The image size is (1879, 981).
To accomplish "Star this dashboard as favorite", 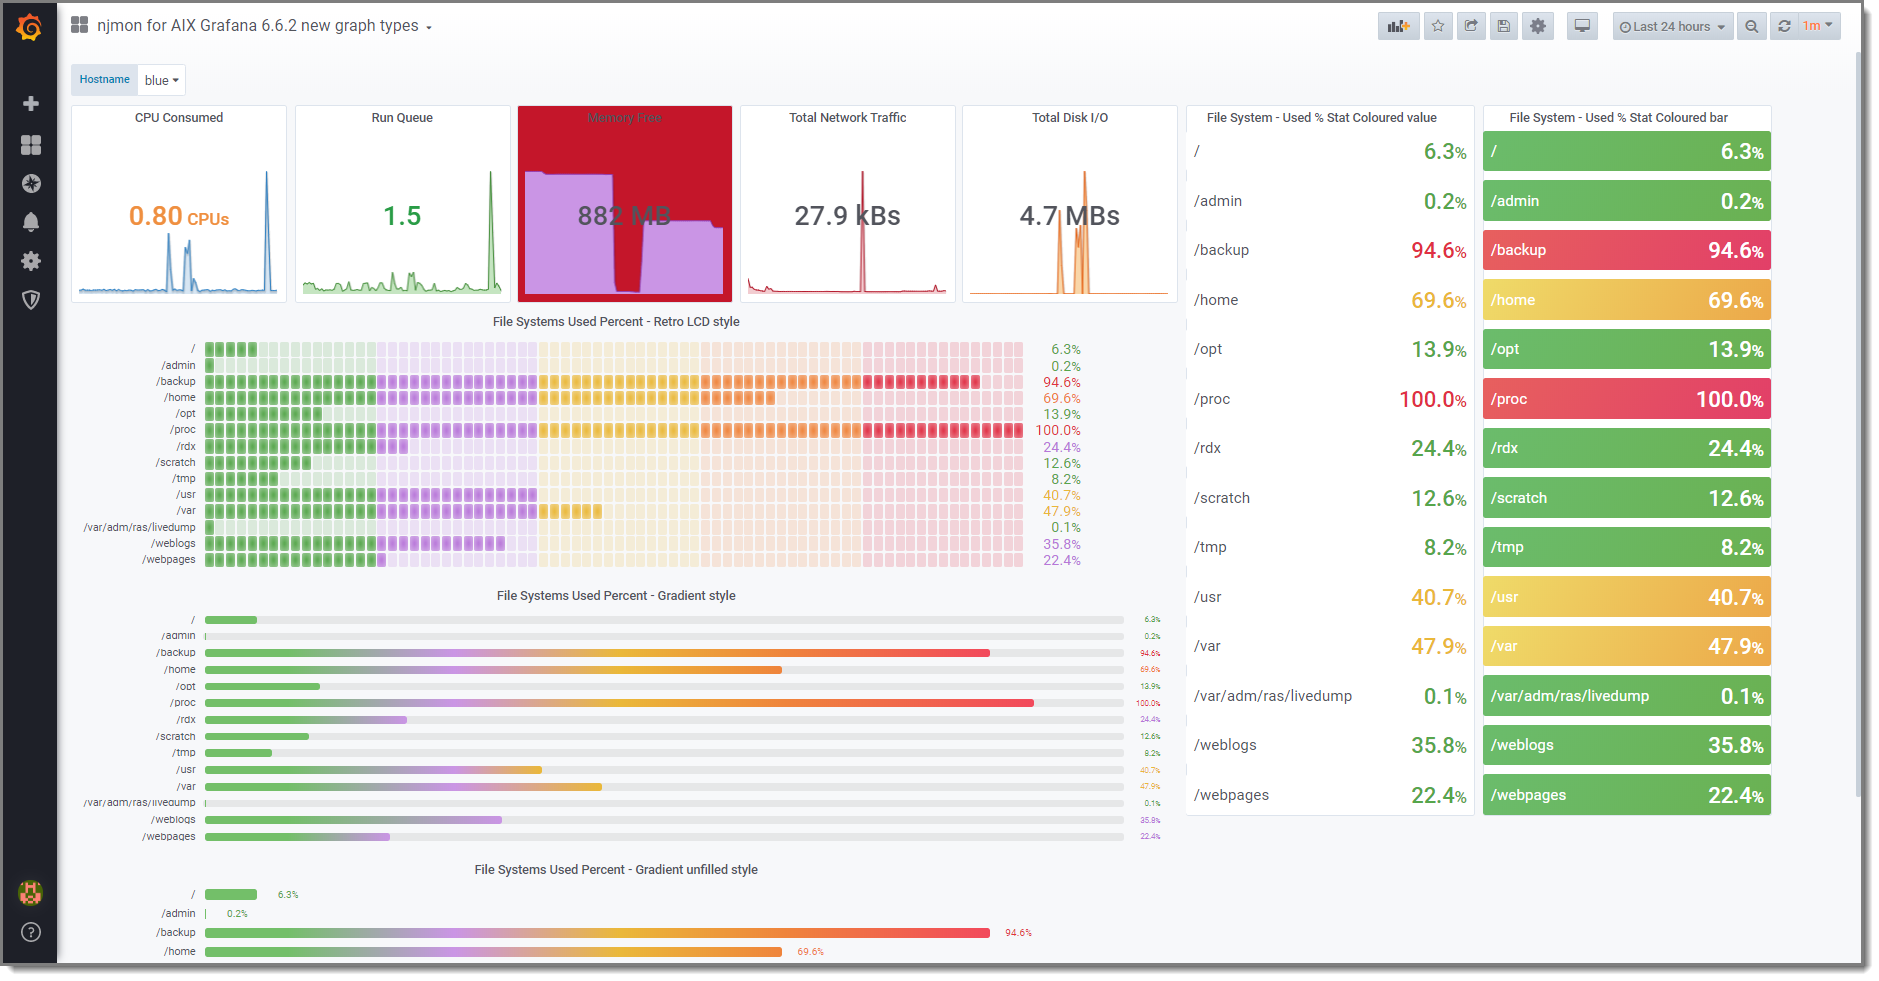I will point(1438,27).
